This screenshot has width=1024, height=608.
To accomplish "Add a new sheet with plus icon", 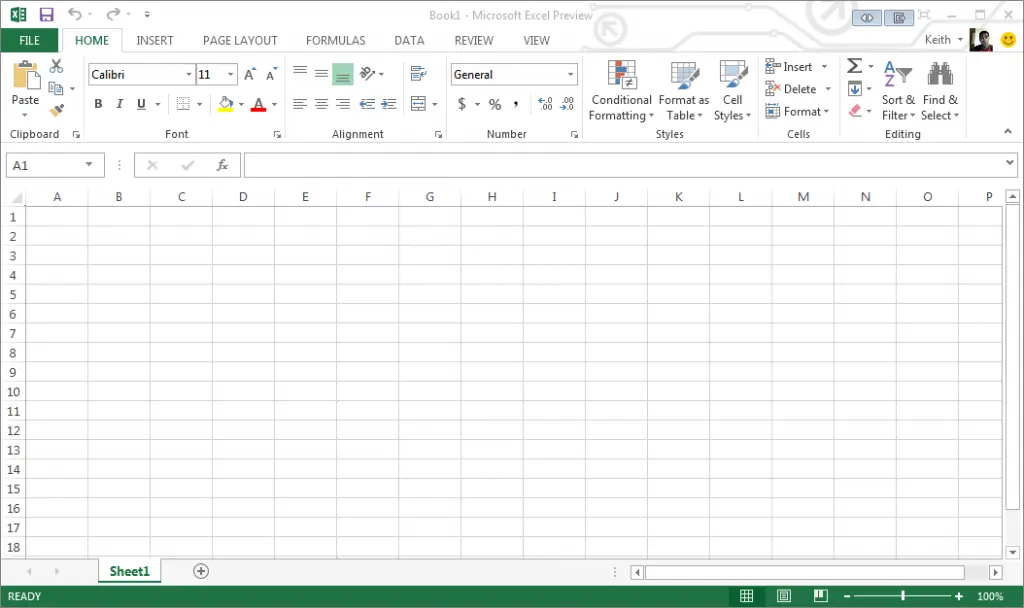I will [201, 571].
